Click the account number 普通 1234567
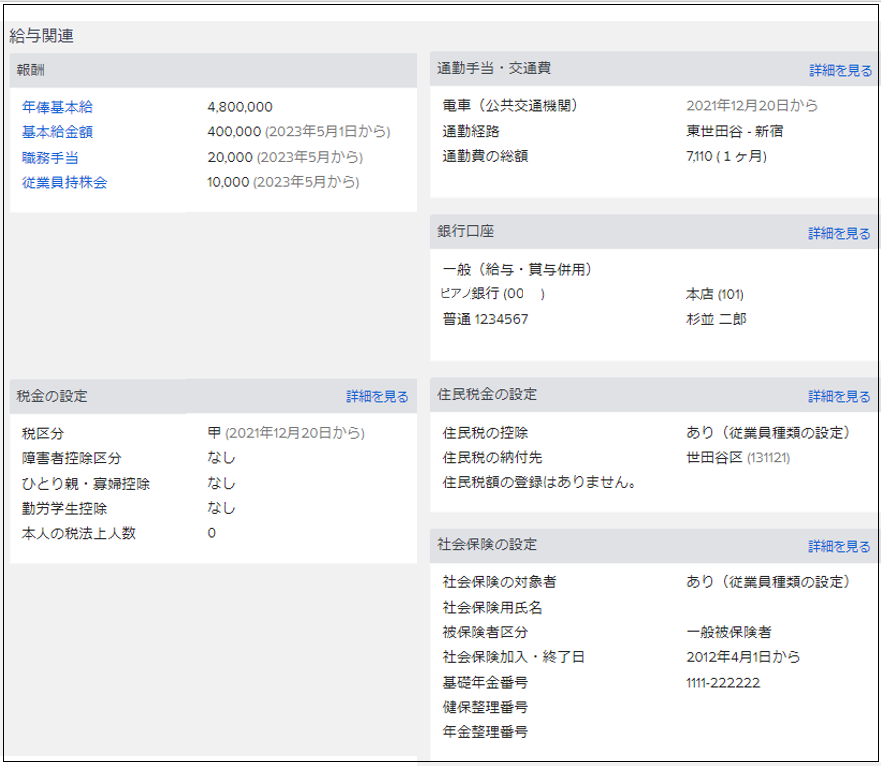The image size is (881, 766). (485, 319)
